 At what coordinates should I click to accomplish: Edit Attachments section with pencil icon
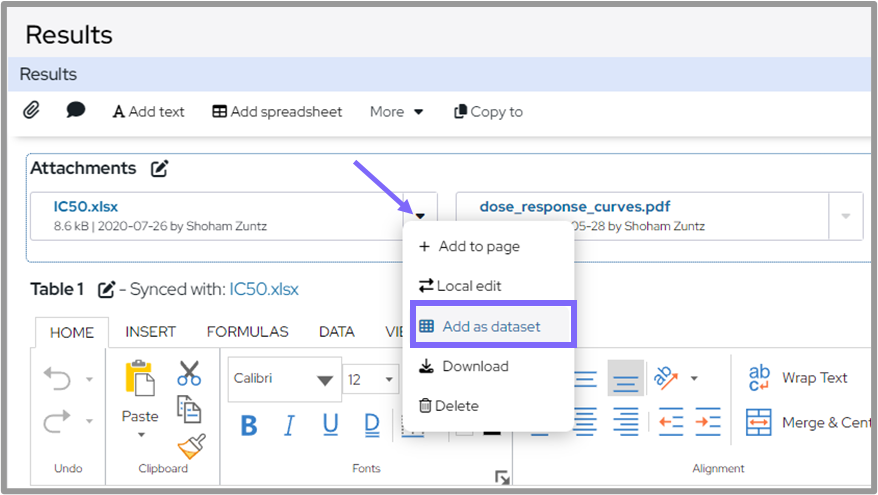159,168
